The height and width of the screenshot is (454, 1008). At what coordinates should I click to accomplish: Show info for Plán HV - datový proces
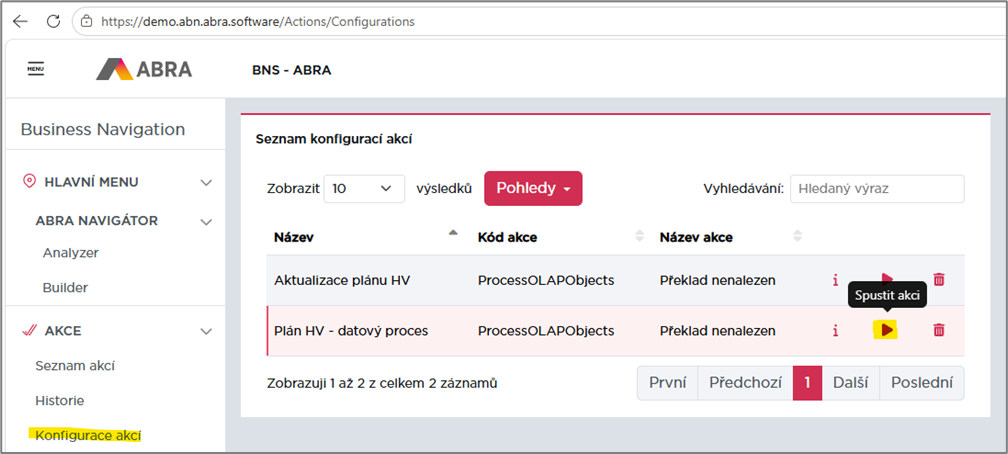pyautogui.click(x=835, y=331)
